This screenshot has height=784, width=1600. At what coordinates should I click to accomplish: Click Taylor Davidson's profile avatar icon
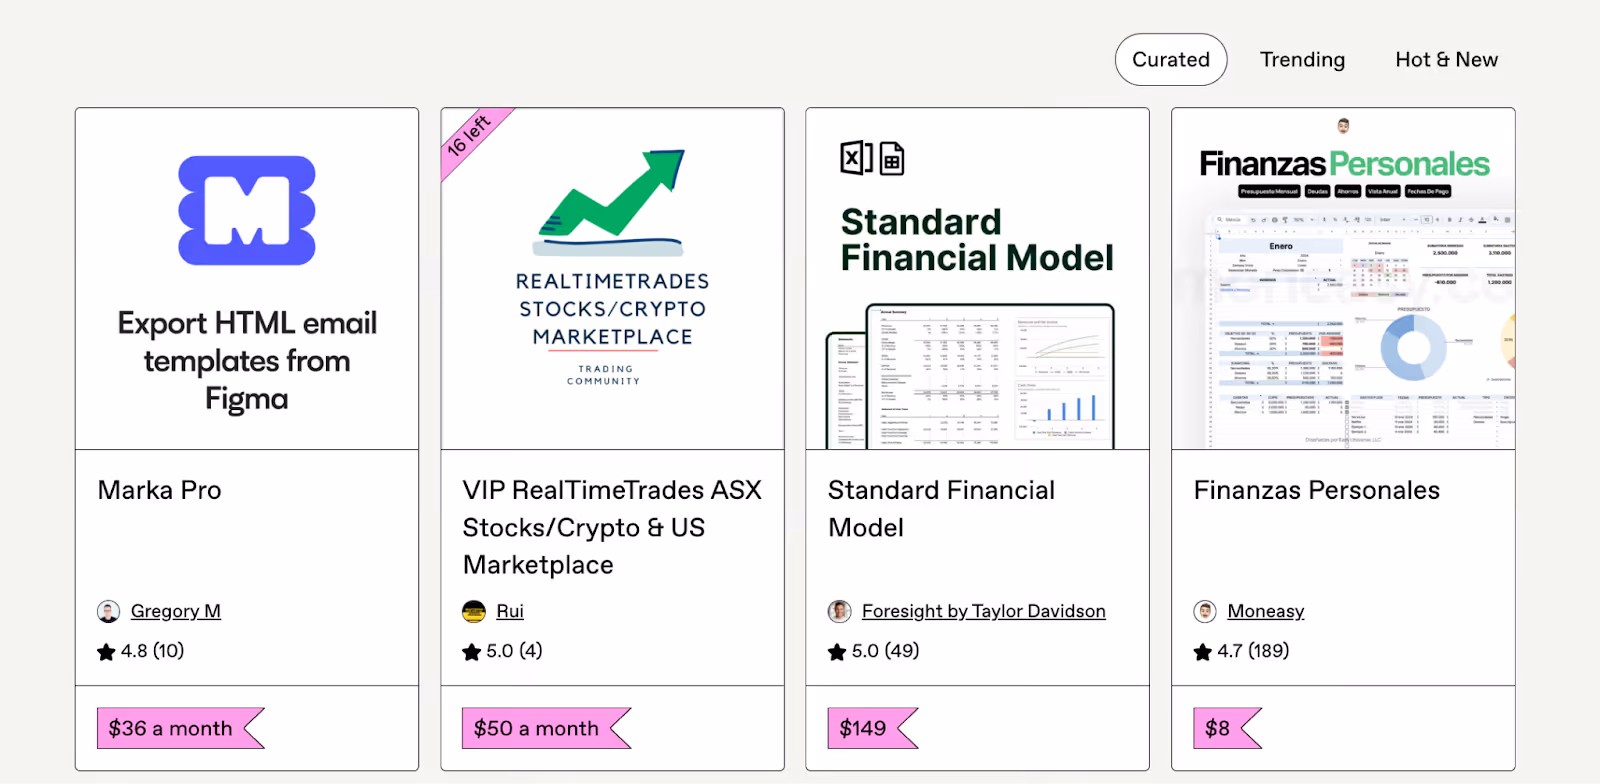840,612
